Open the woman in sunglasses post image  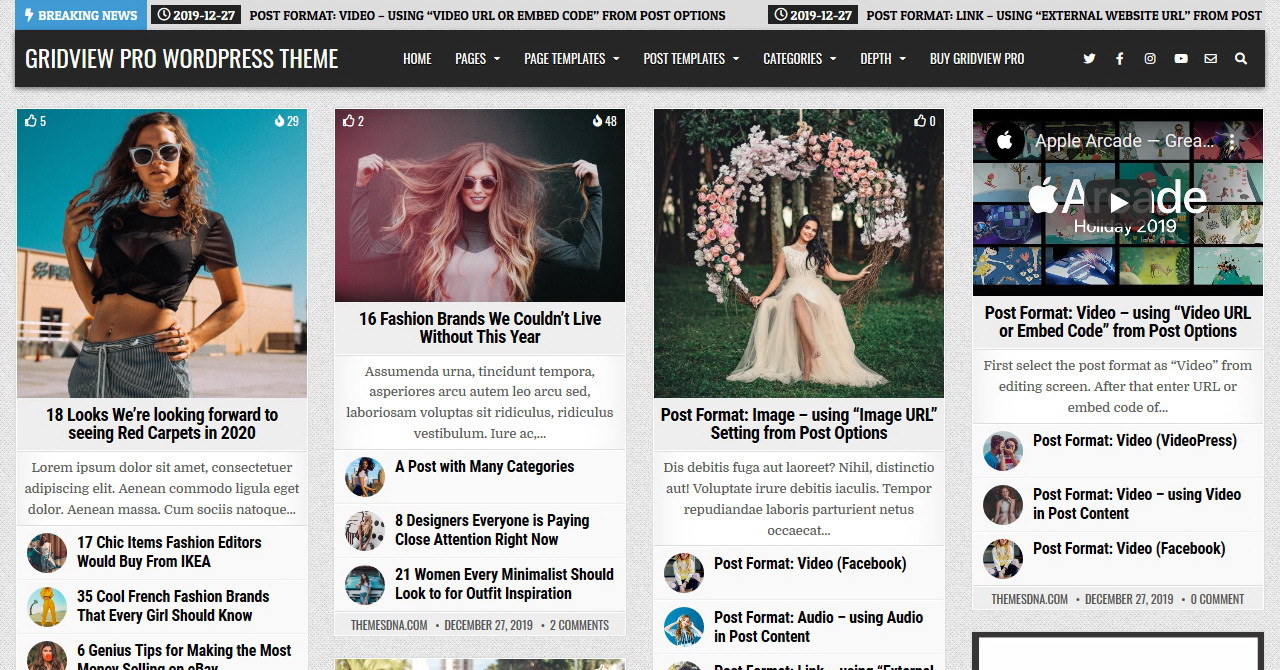pos(162,254)
